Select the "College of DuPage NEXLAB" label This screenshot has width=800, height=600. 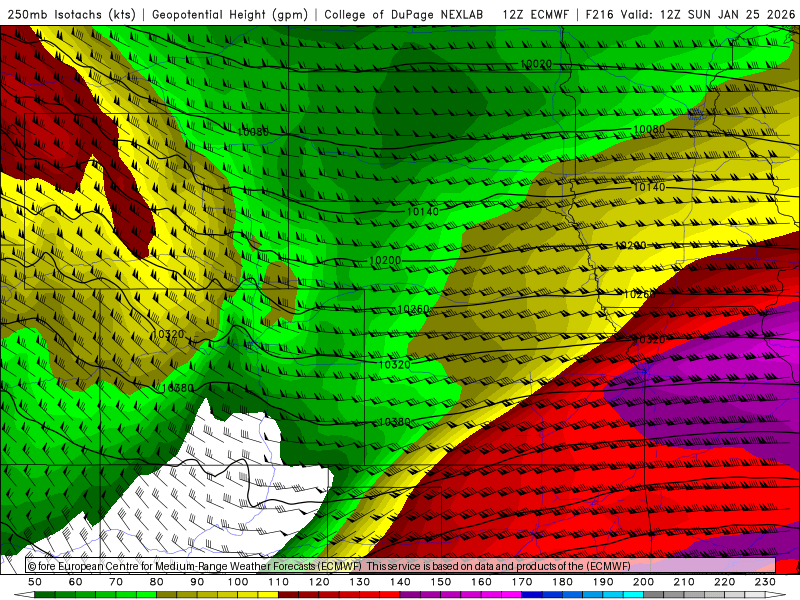(404, 15)
